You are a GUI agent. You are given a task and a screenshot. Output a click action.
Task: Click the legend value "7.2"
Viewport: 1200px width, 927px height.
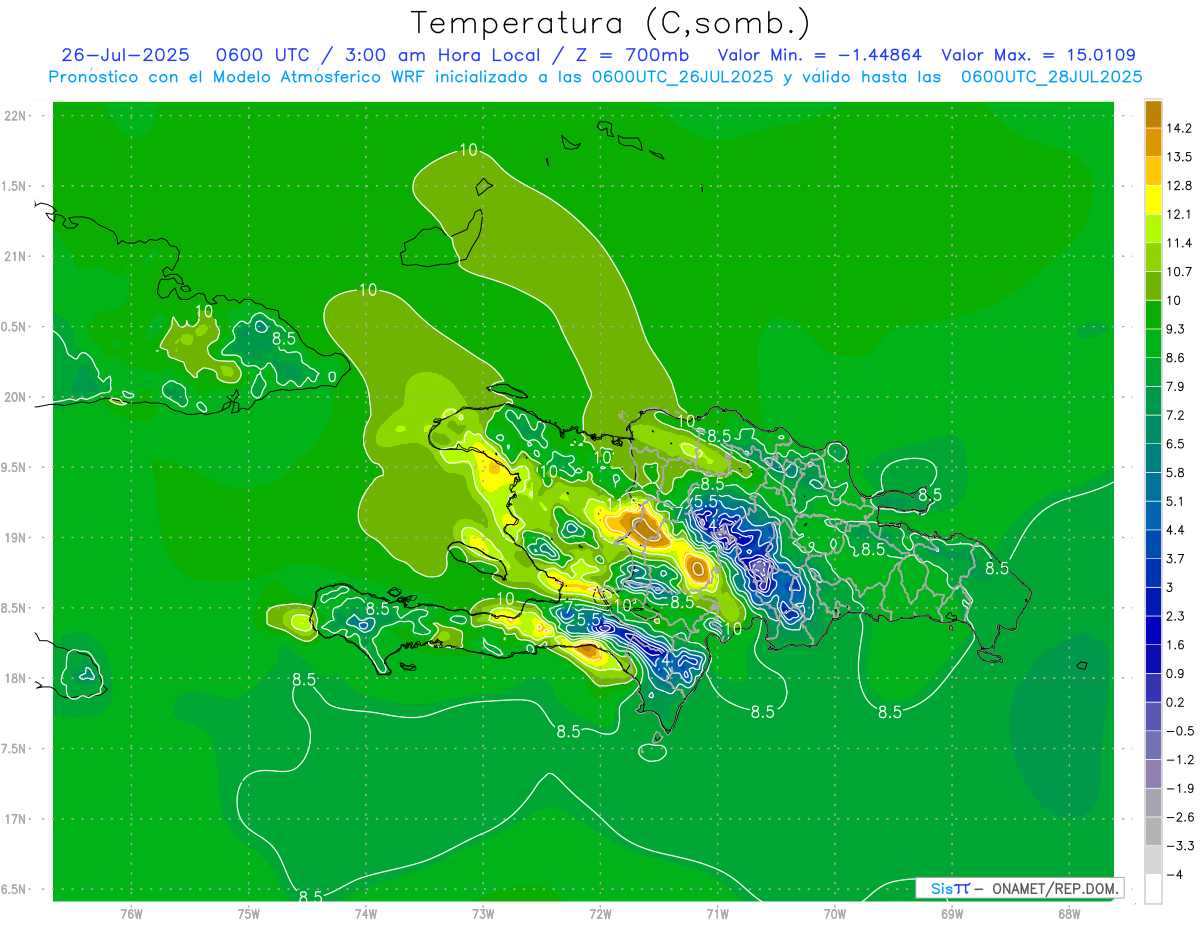1175,415
